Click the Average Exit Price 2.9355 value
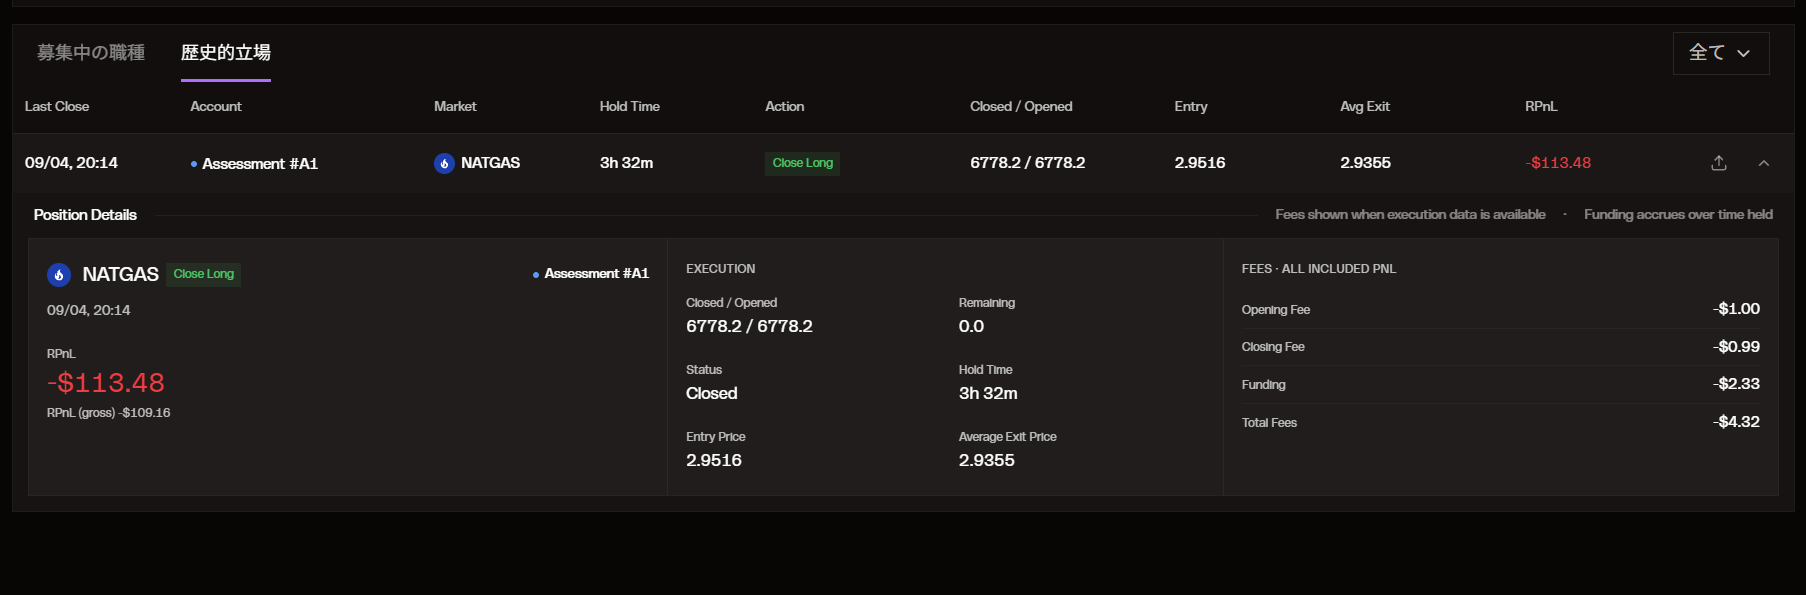1806x595 pixels. 987,461
